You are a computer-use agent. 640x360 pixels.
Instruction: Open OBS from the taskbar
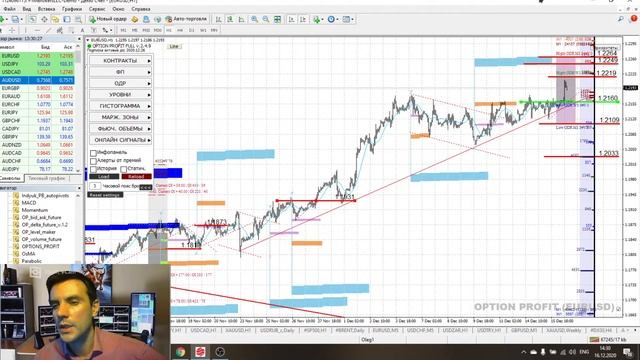tap(220, 351)
